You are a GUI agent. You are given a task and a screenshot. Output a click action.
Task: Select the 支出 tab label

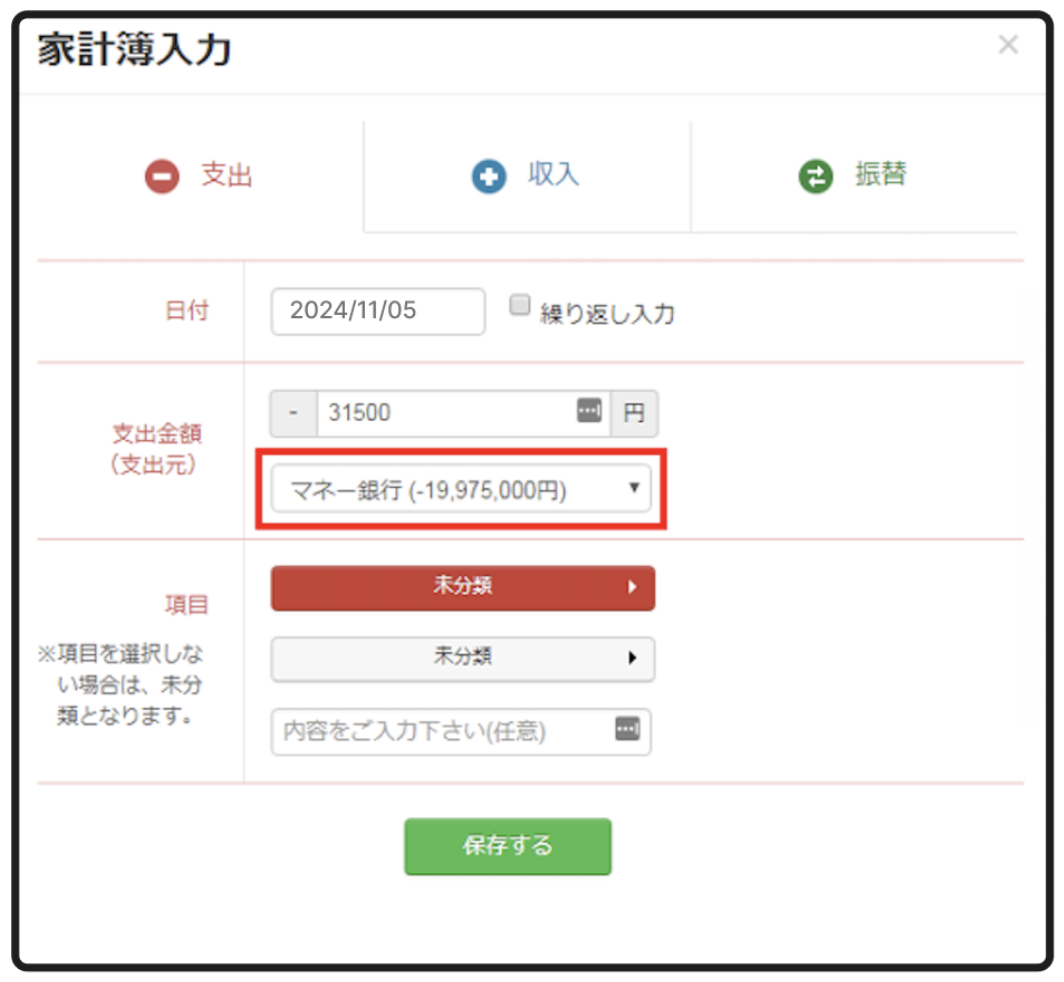(x=227, y=177)
